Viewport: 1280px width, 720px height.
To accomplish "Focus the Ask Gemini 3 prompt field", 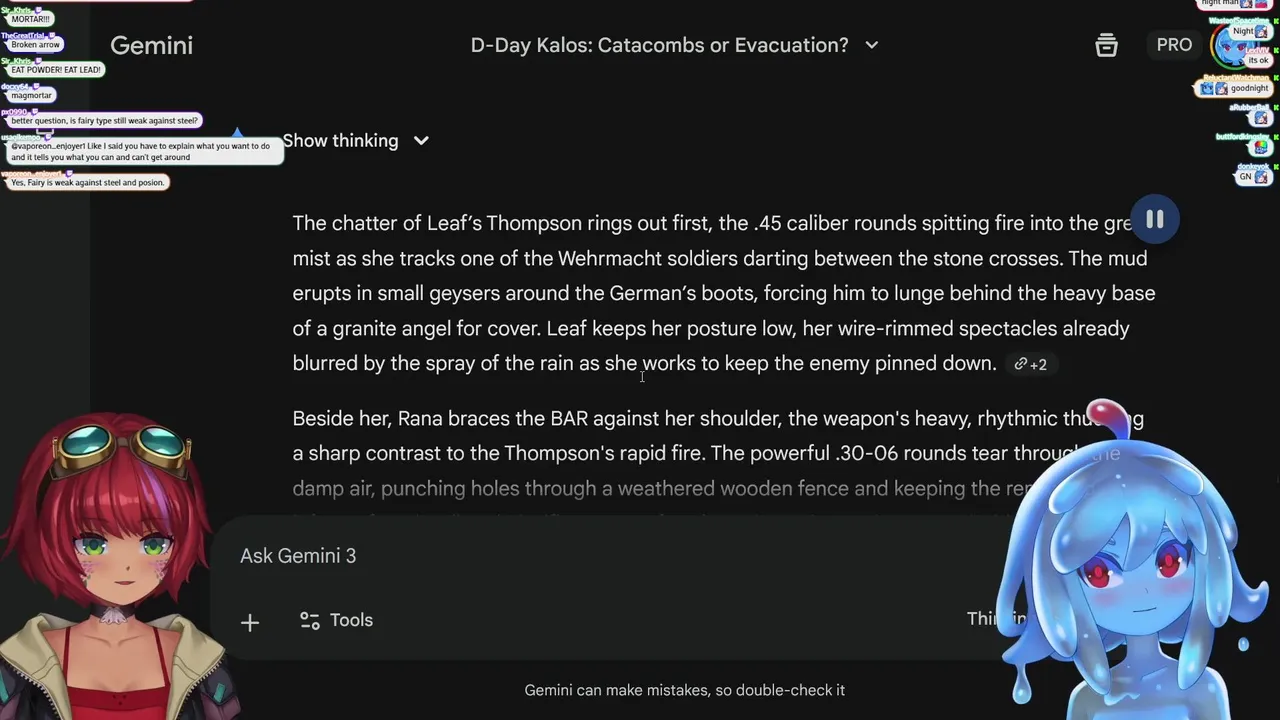I will (x=600, y=556).
